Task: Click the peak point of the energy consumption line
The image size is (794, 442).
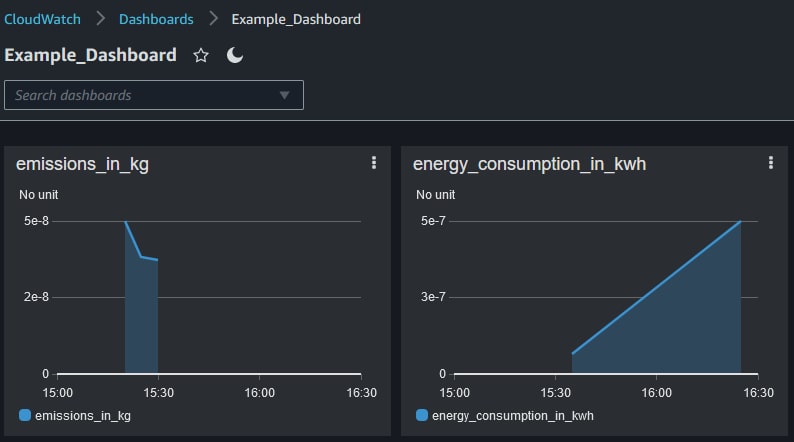Action: (741, 221)
